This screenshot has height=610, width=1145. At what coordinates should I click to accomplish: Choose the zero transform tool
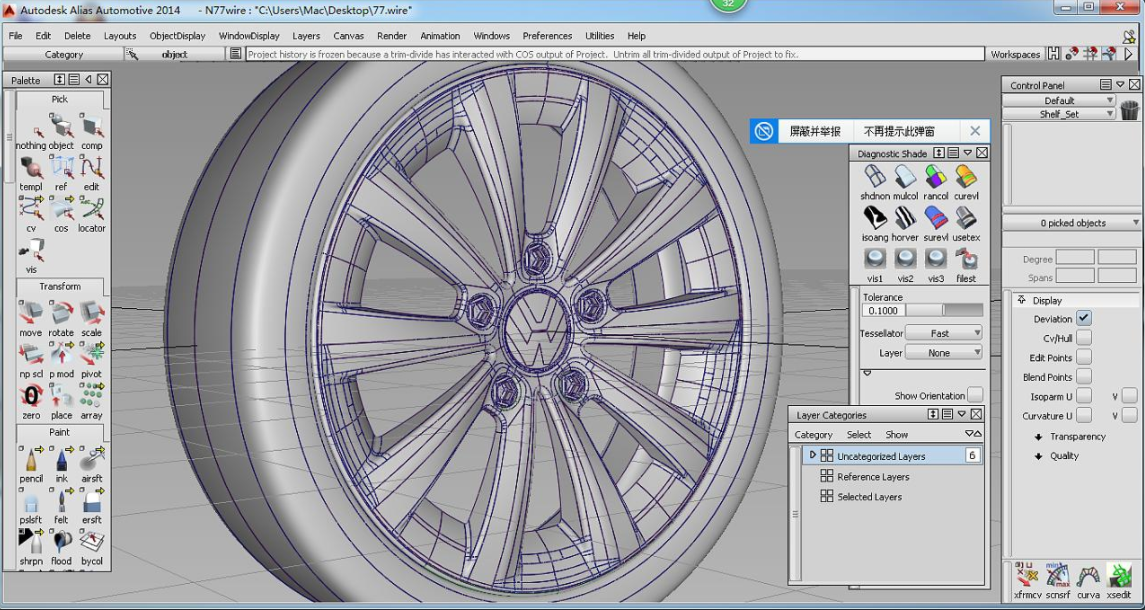click(31, 402)
